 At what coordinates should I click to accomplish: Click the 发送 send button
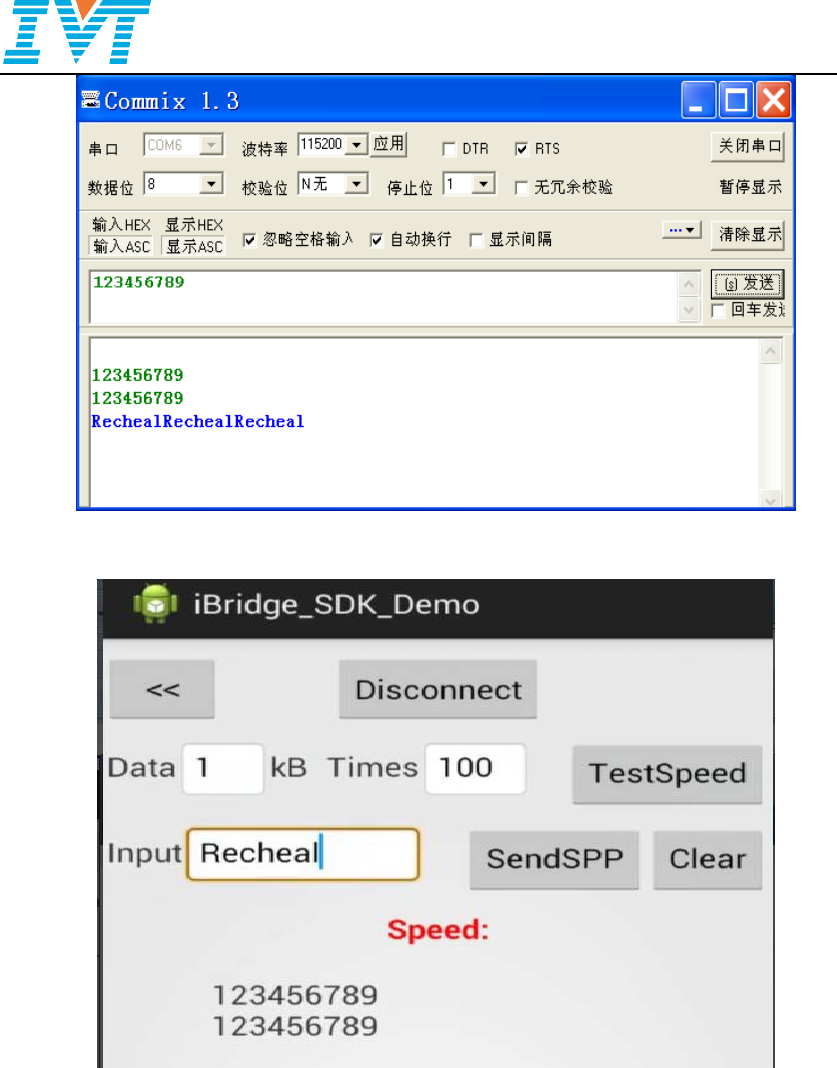[748, 284]
